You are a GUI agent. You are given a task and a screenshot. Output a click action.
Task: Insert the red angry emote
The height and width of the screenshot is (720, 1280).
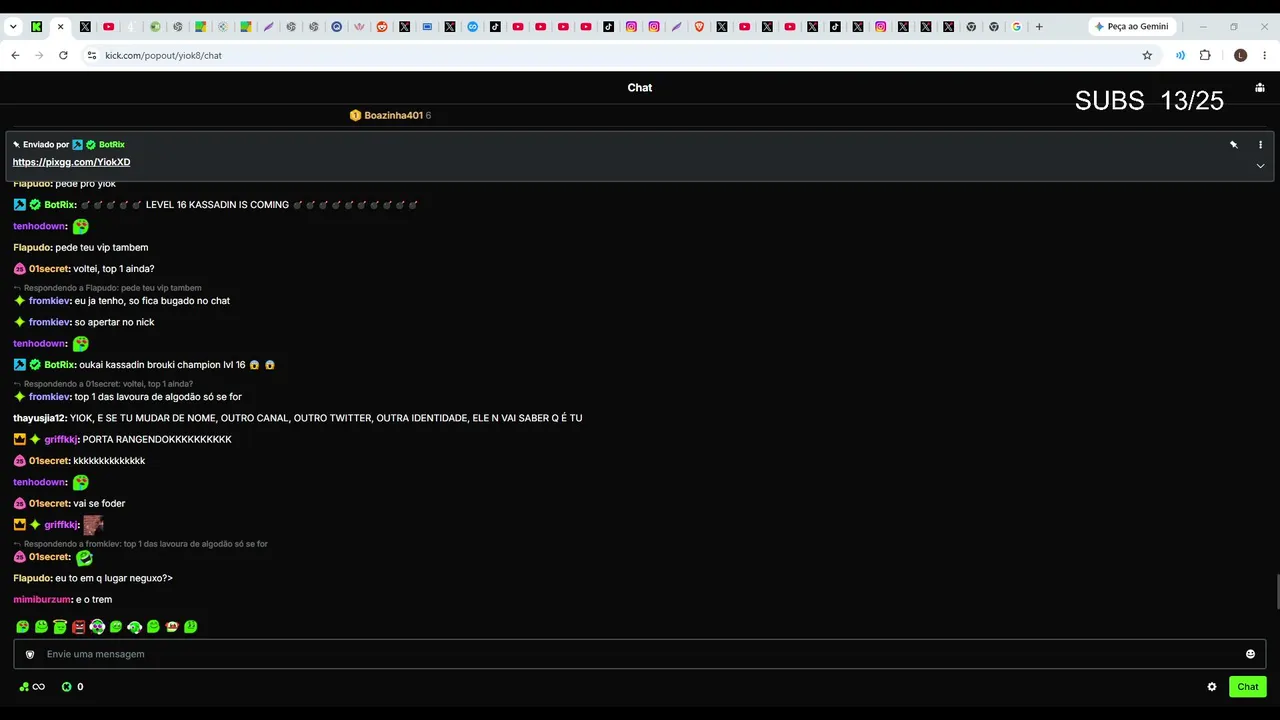tap(79, 627)
